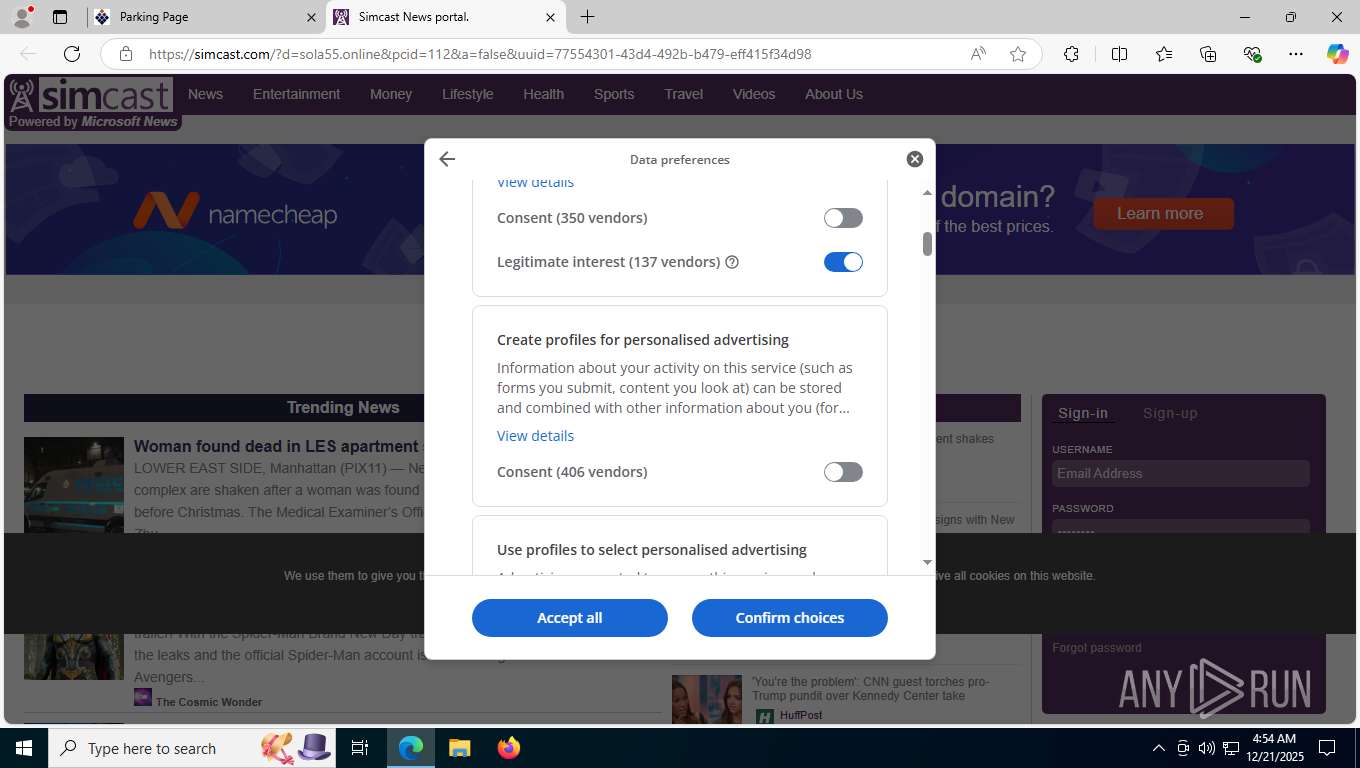
Task: Click the Confirm choices button
Action: coord(790,618)
